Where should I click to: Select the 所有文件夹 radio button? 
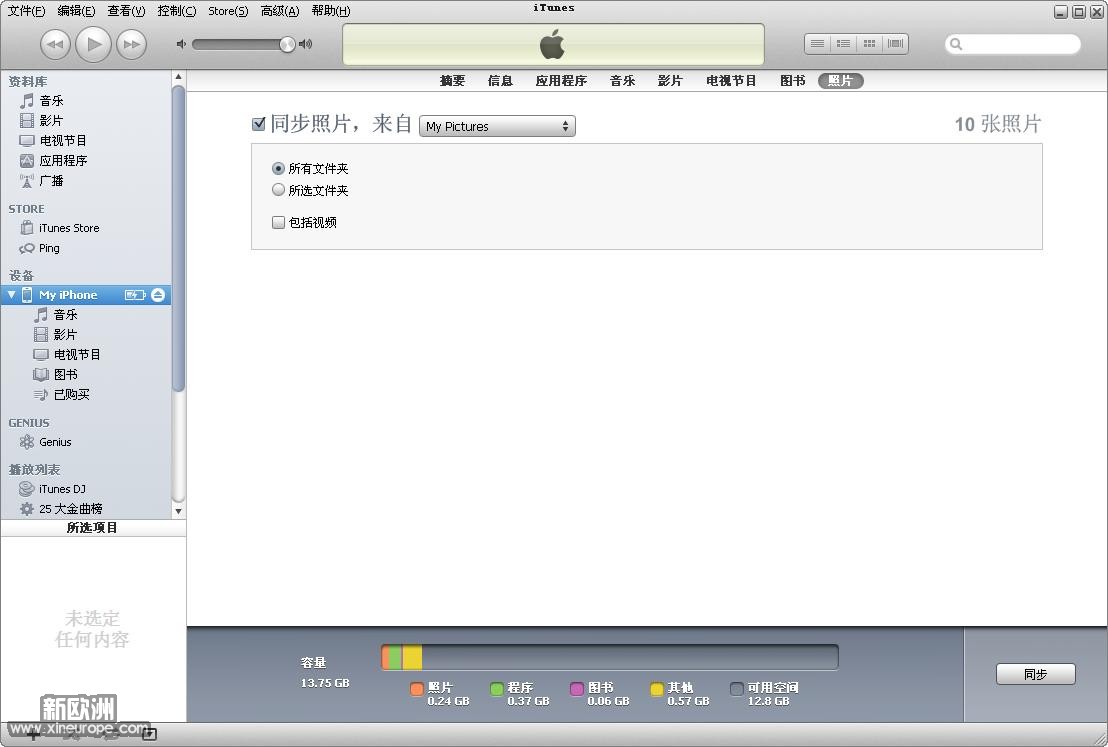(x=278, y=168)
